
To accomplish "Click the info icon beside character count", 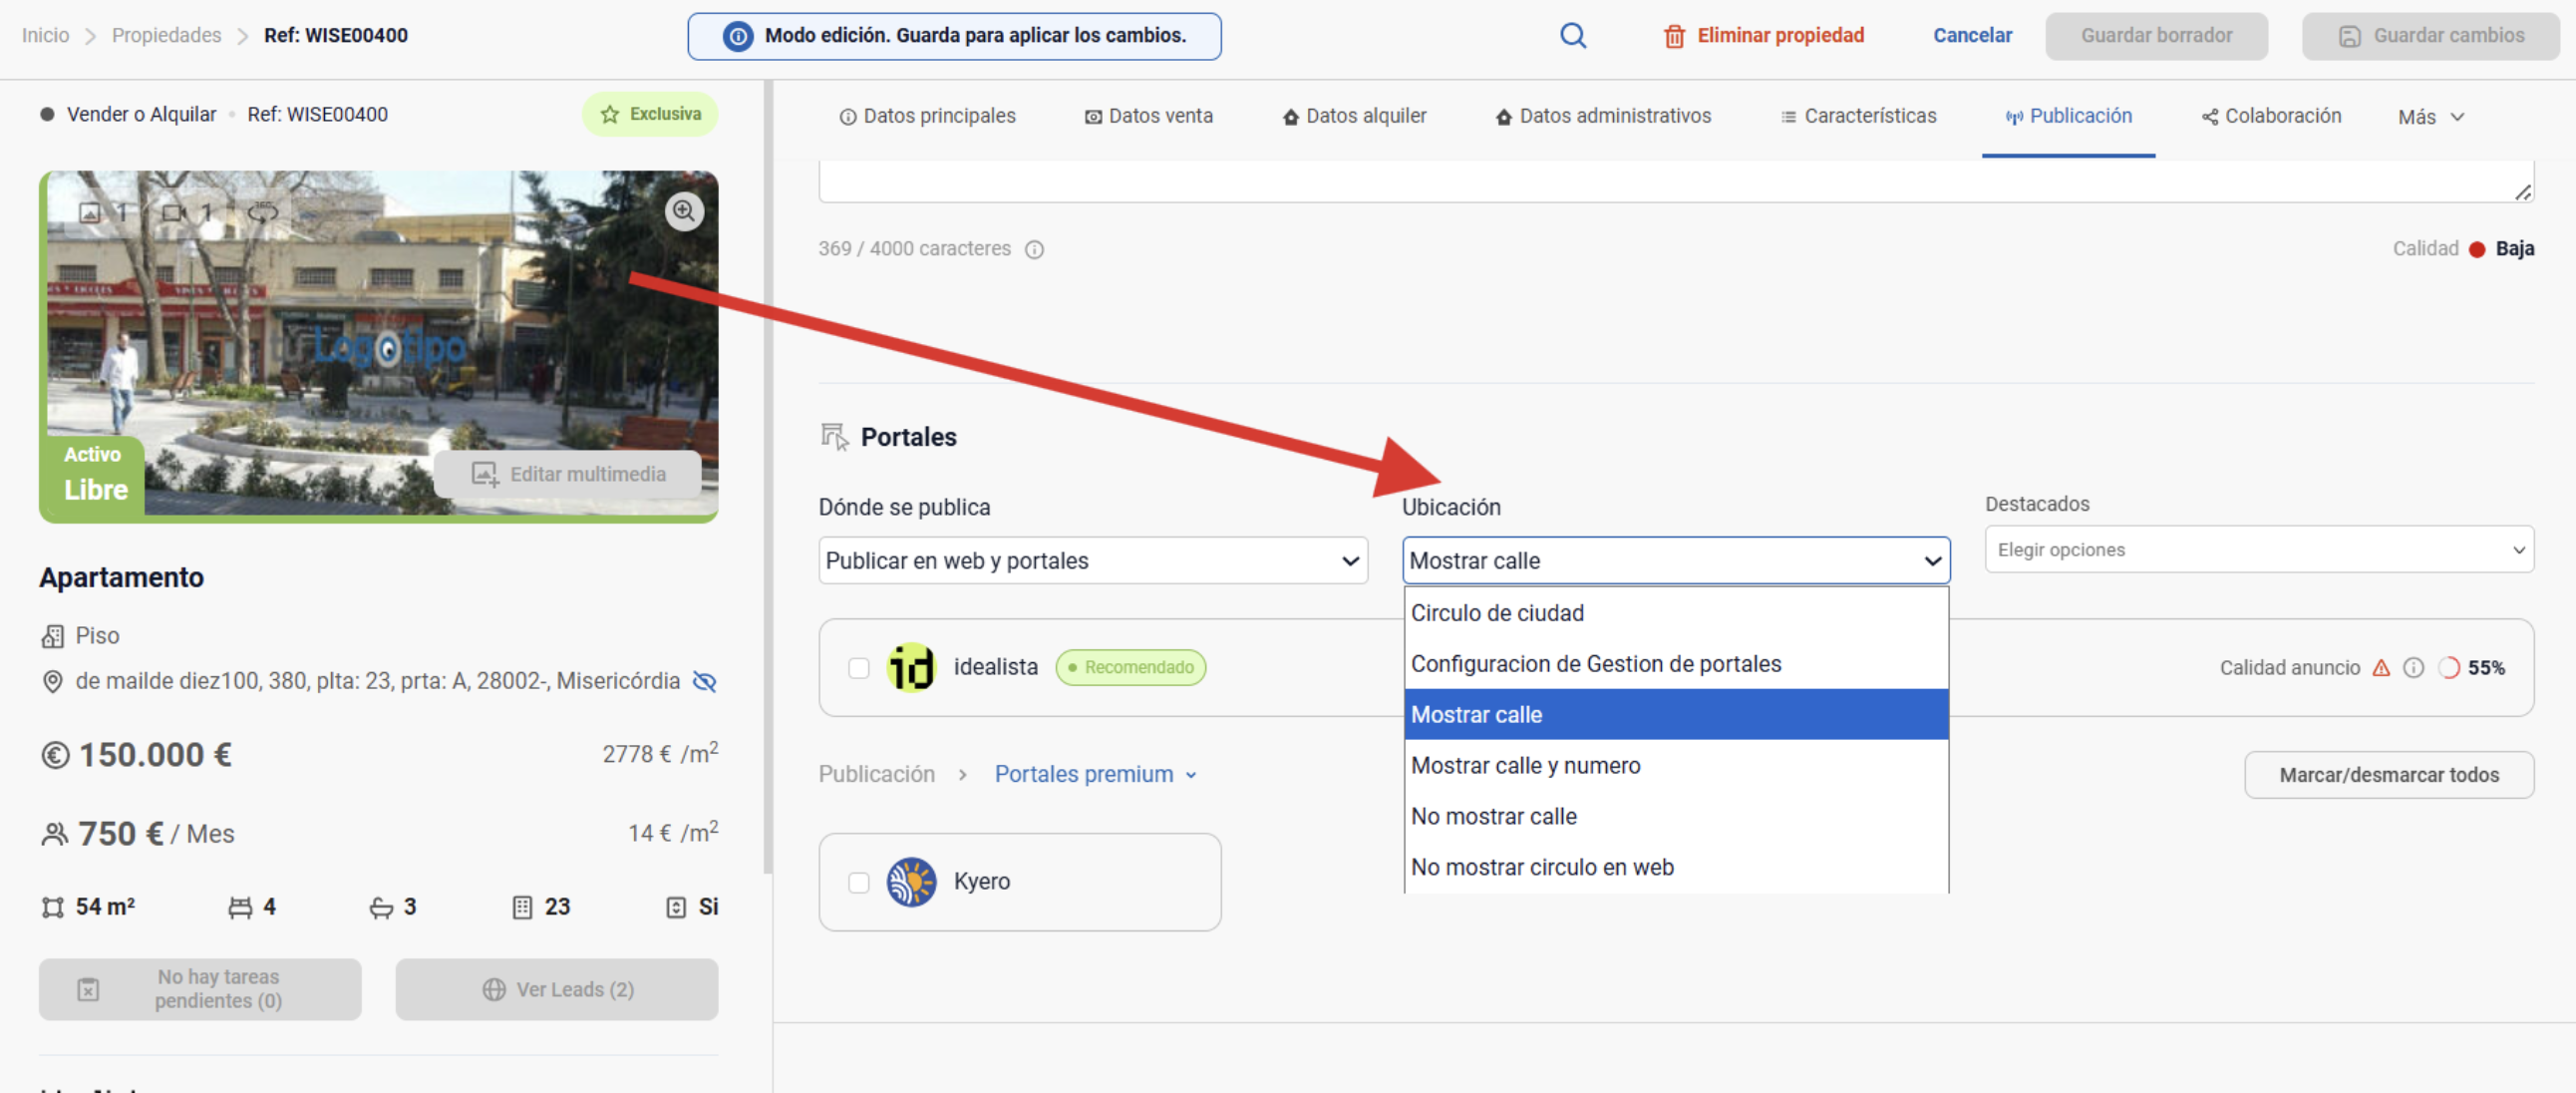I will coord(1035,249).
